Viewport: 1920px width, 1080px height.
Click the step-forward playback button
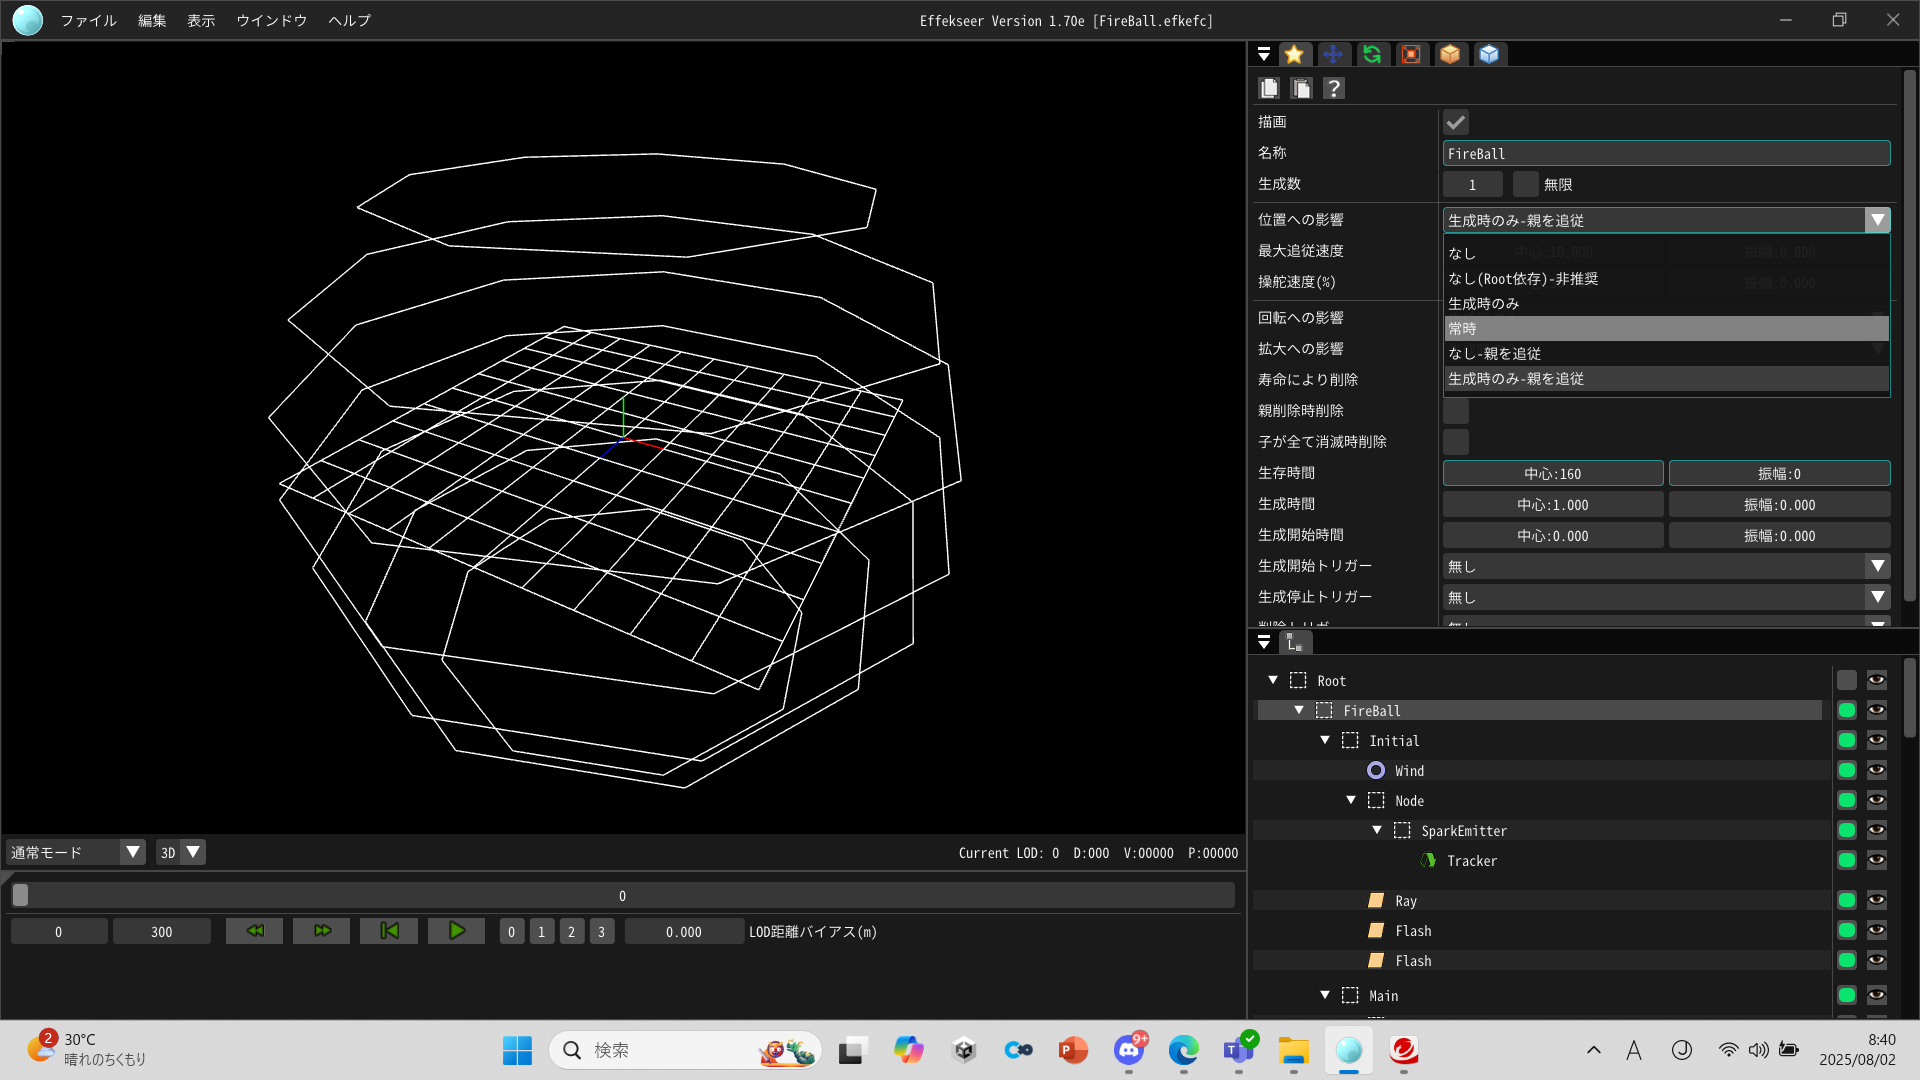321,931
